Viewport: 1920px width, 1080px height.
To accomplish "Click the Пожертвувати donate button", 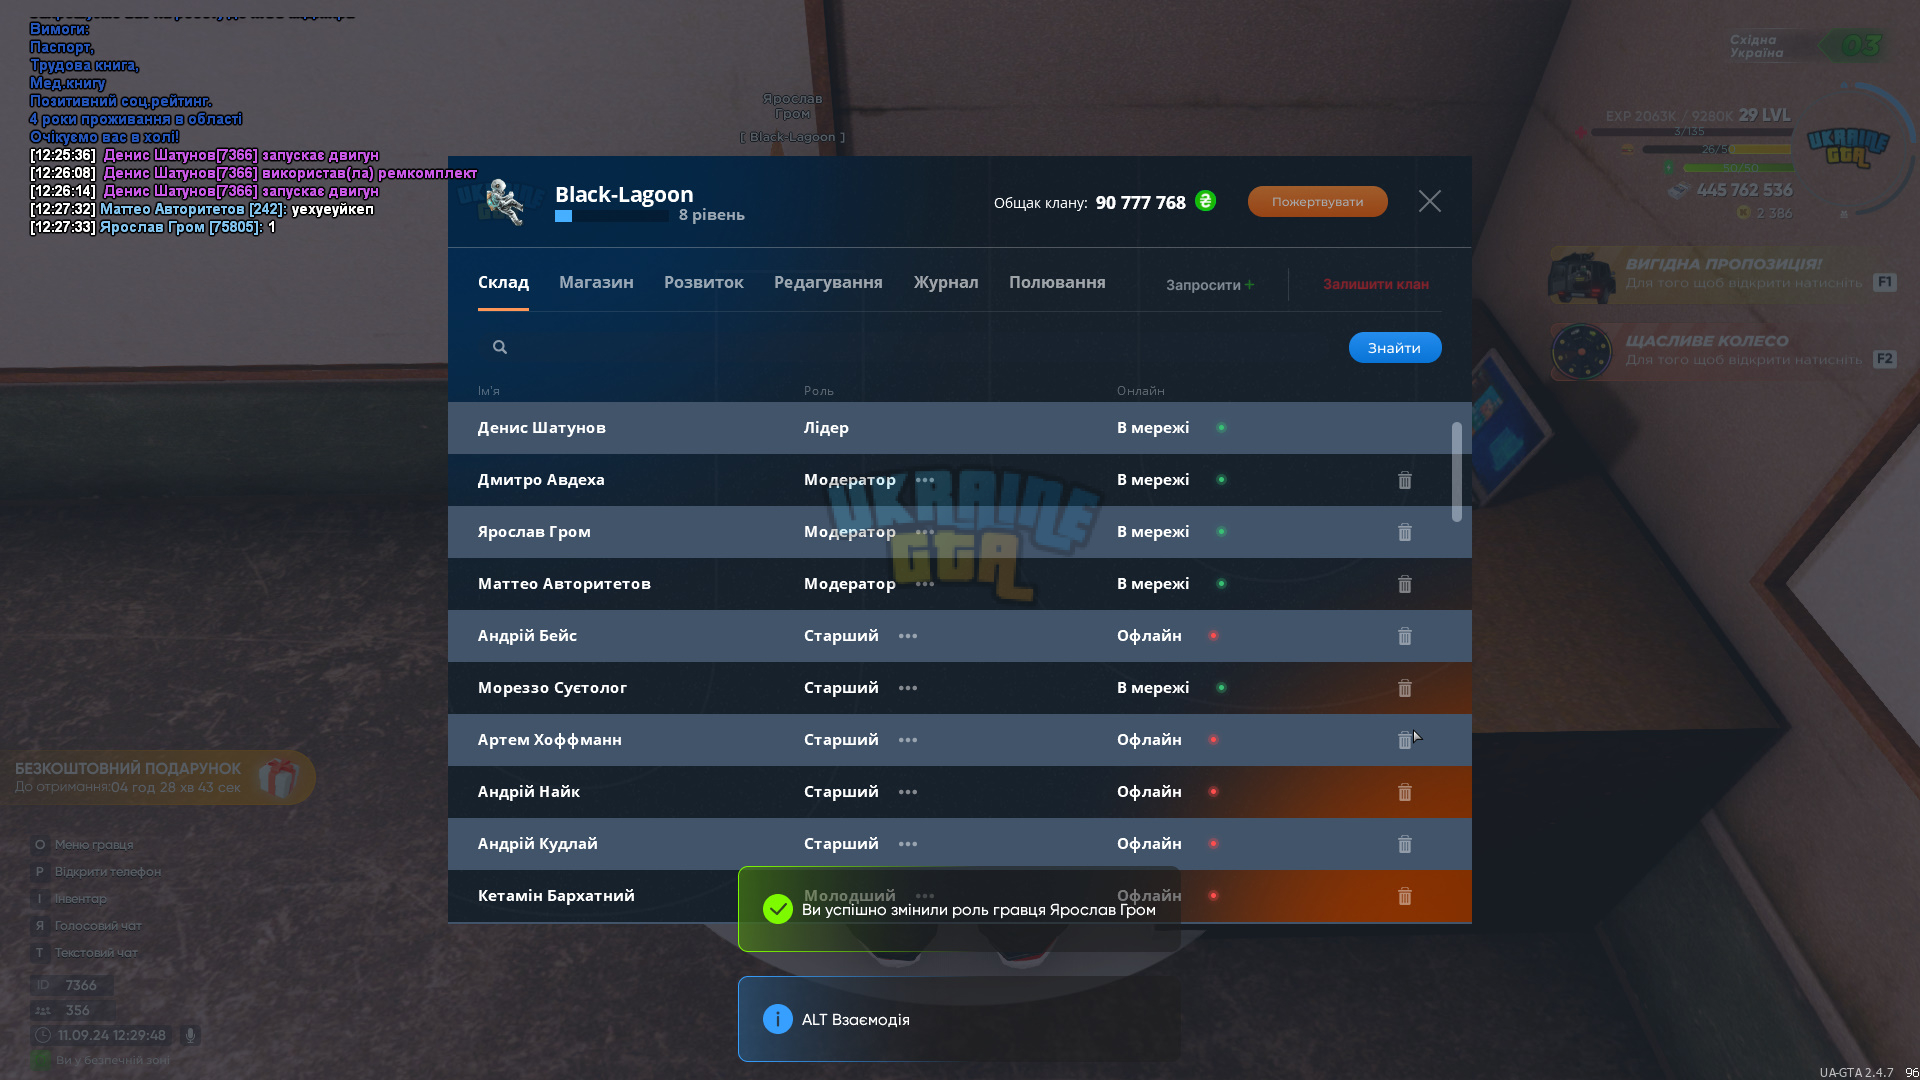I will tap(1317, 201).
